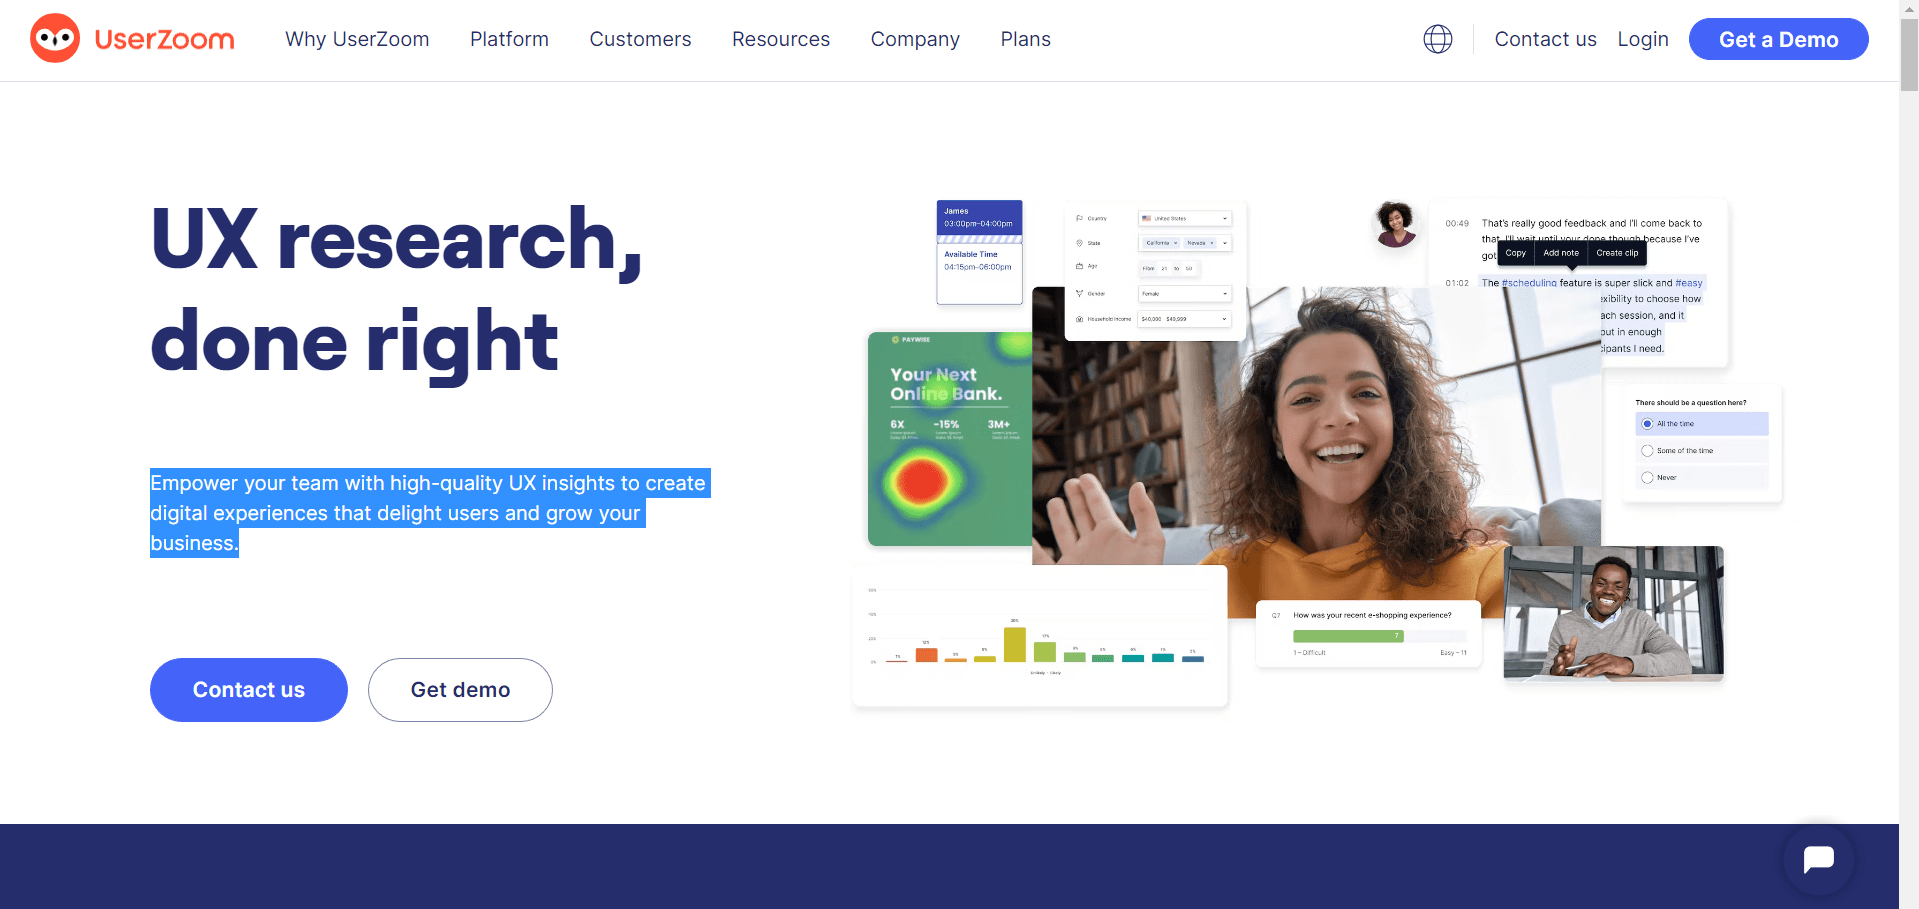This screenshot has height=909, width=1919.
Task: Click the green e-shopping rating bar
Action: [1348, 636]
